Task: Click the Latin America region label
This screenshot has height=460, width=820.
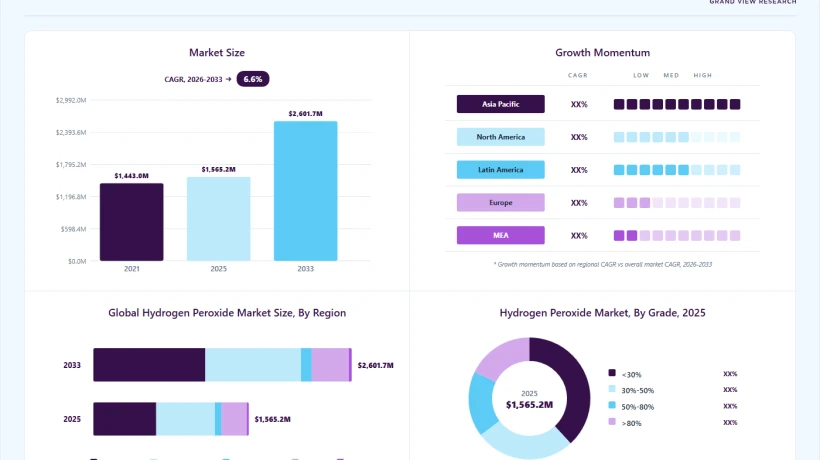Action: [x=500, y=170]
